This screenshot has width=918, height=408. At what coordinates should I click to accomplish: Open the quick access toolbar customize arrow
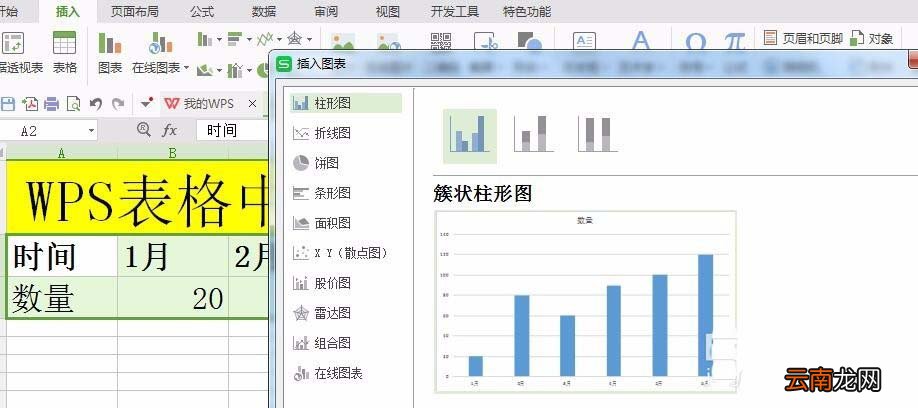146,103
